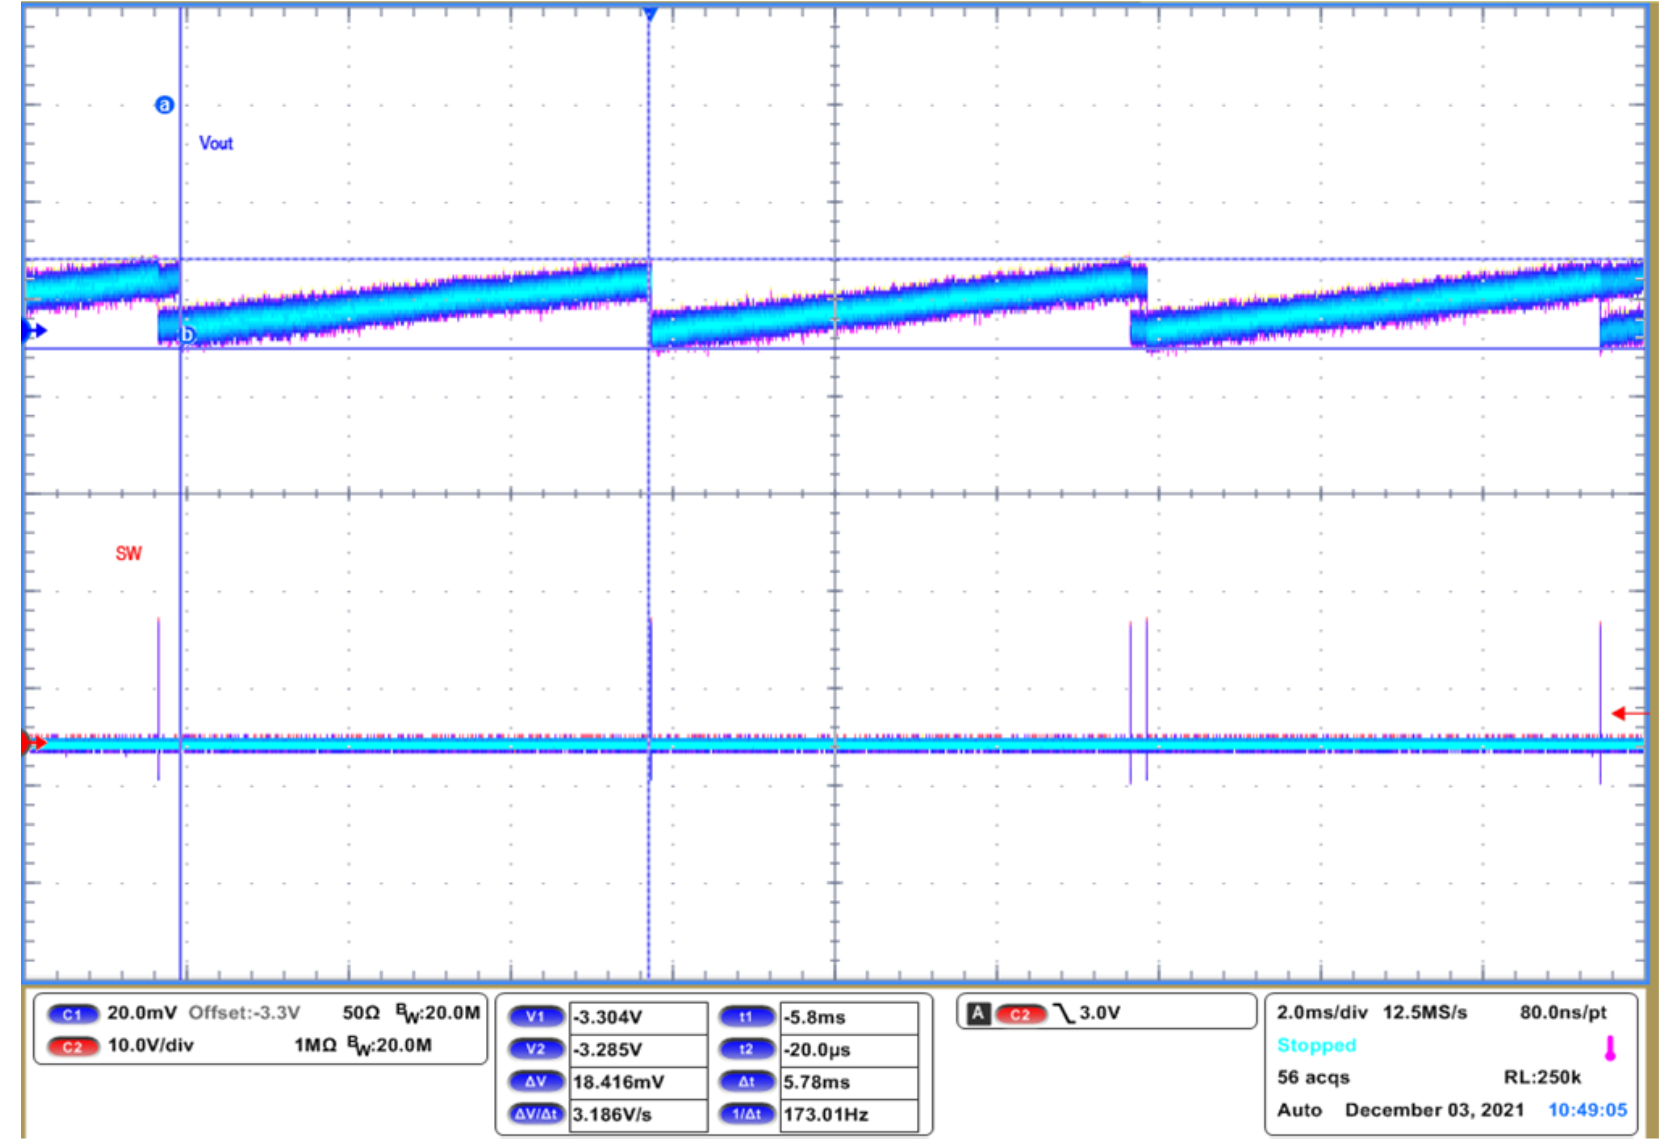Viewport: 1680px width, 1140px height.
Task: Click the Auto trigger mode label
Action: point(1300,1110)
